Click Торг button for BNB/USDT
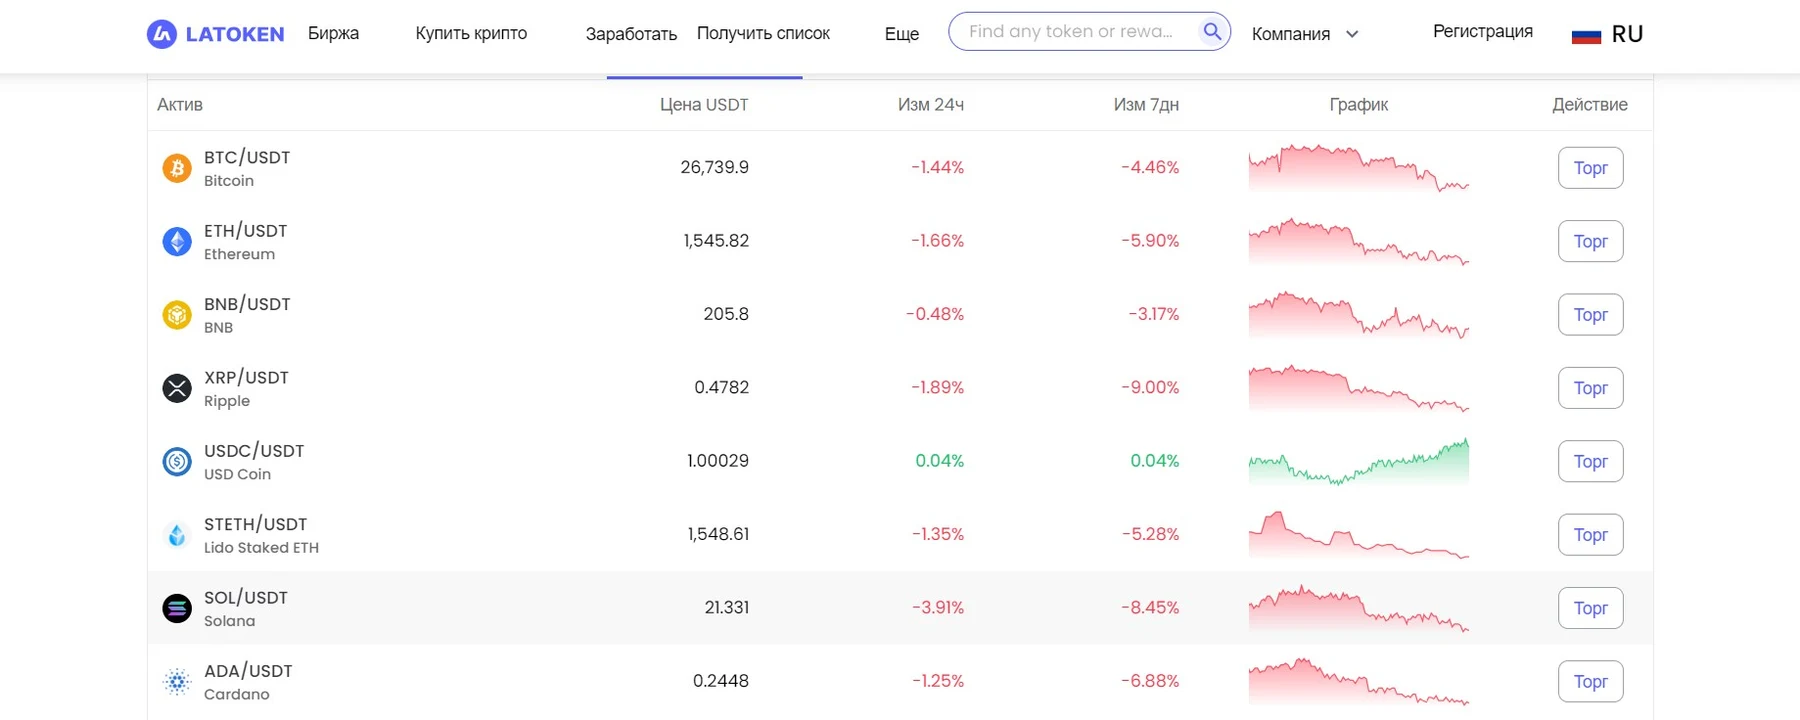Image resolution: width=1800 pixels, height=720 pixels. 1590,315
